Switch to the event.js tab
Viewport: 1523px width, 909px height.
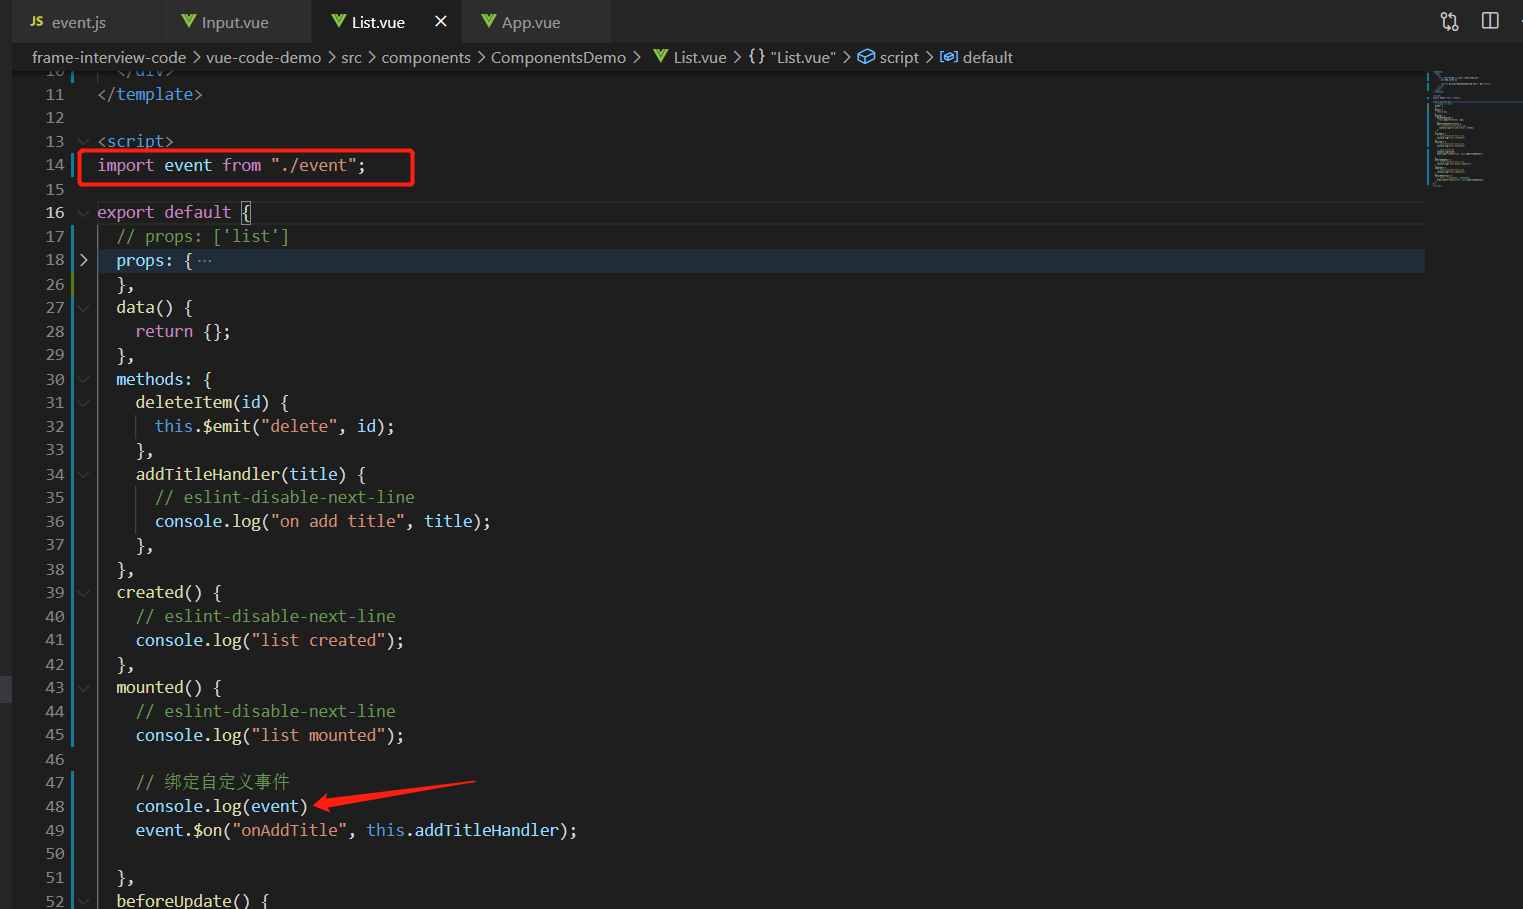[x=79, y=22]
